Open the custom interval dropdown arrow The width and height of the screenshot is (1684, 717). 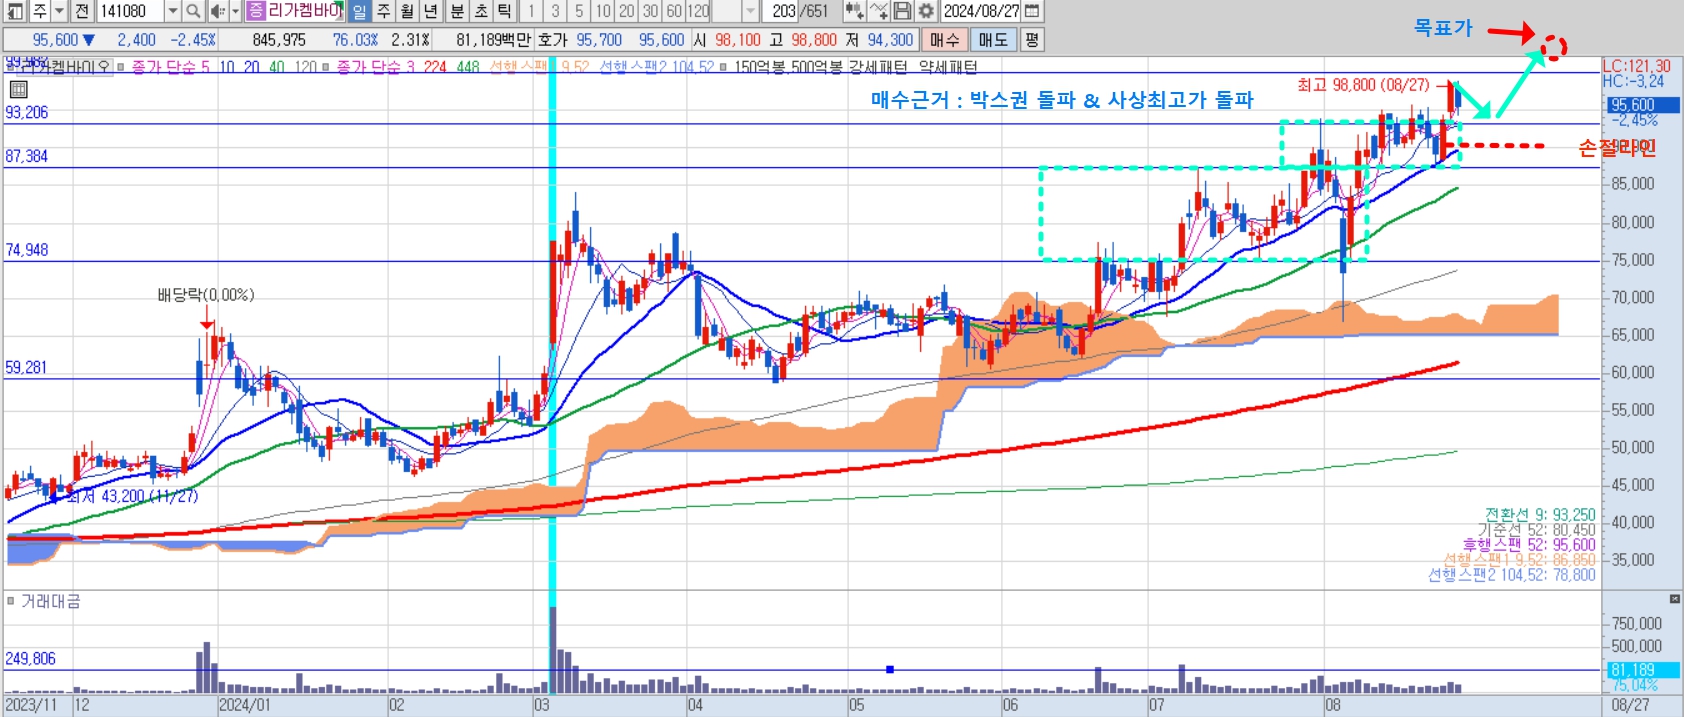click(751, 11)
